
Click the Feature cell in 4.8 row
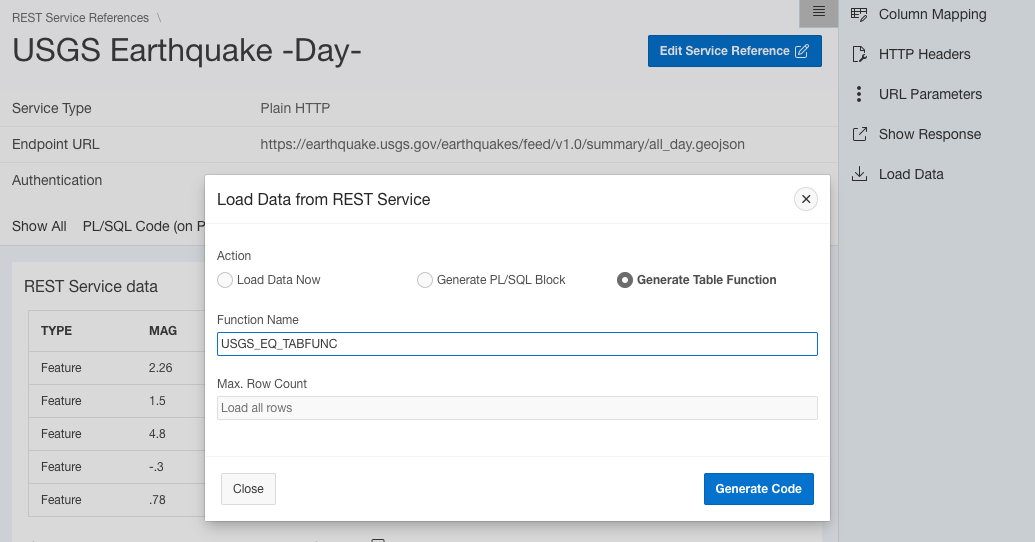pyautogui.click(x=61, y=434)
